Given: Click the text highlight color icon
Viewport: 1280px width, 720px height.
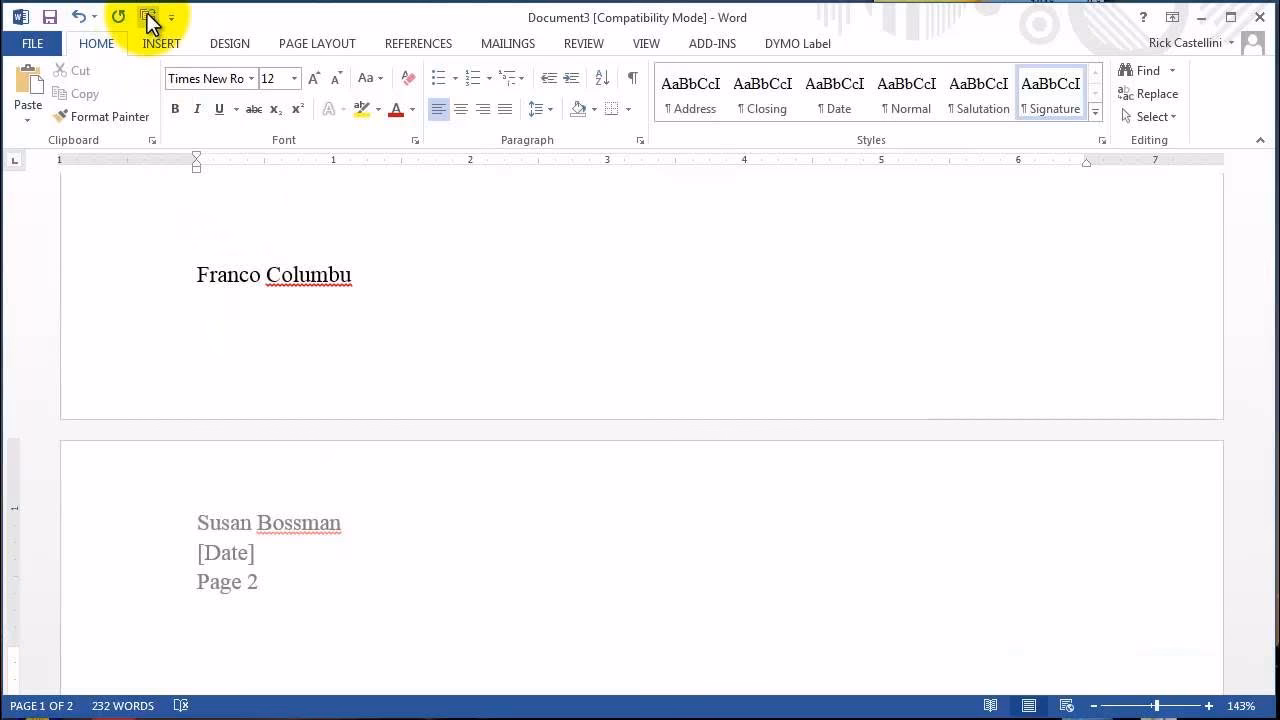Looking at the screenshot, I should pyautogui.click(x=362, y=108).
